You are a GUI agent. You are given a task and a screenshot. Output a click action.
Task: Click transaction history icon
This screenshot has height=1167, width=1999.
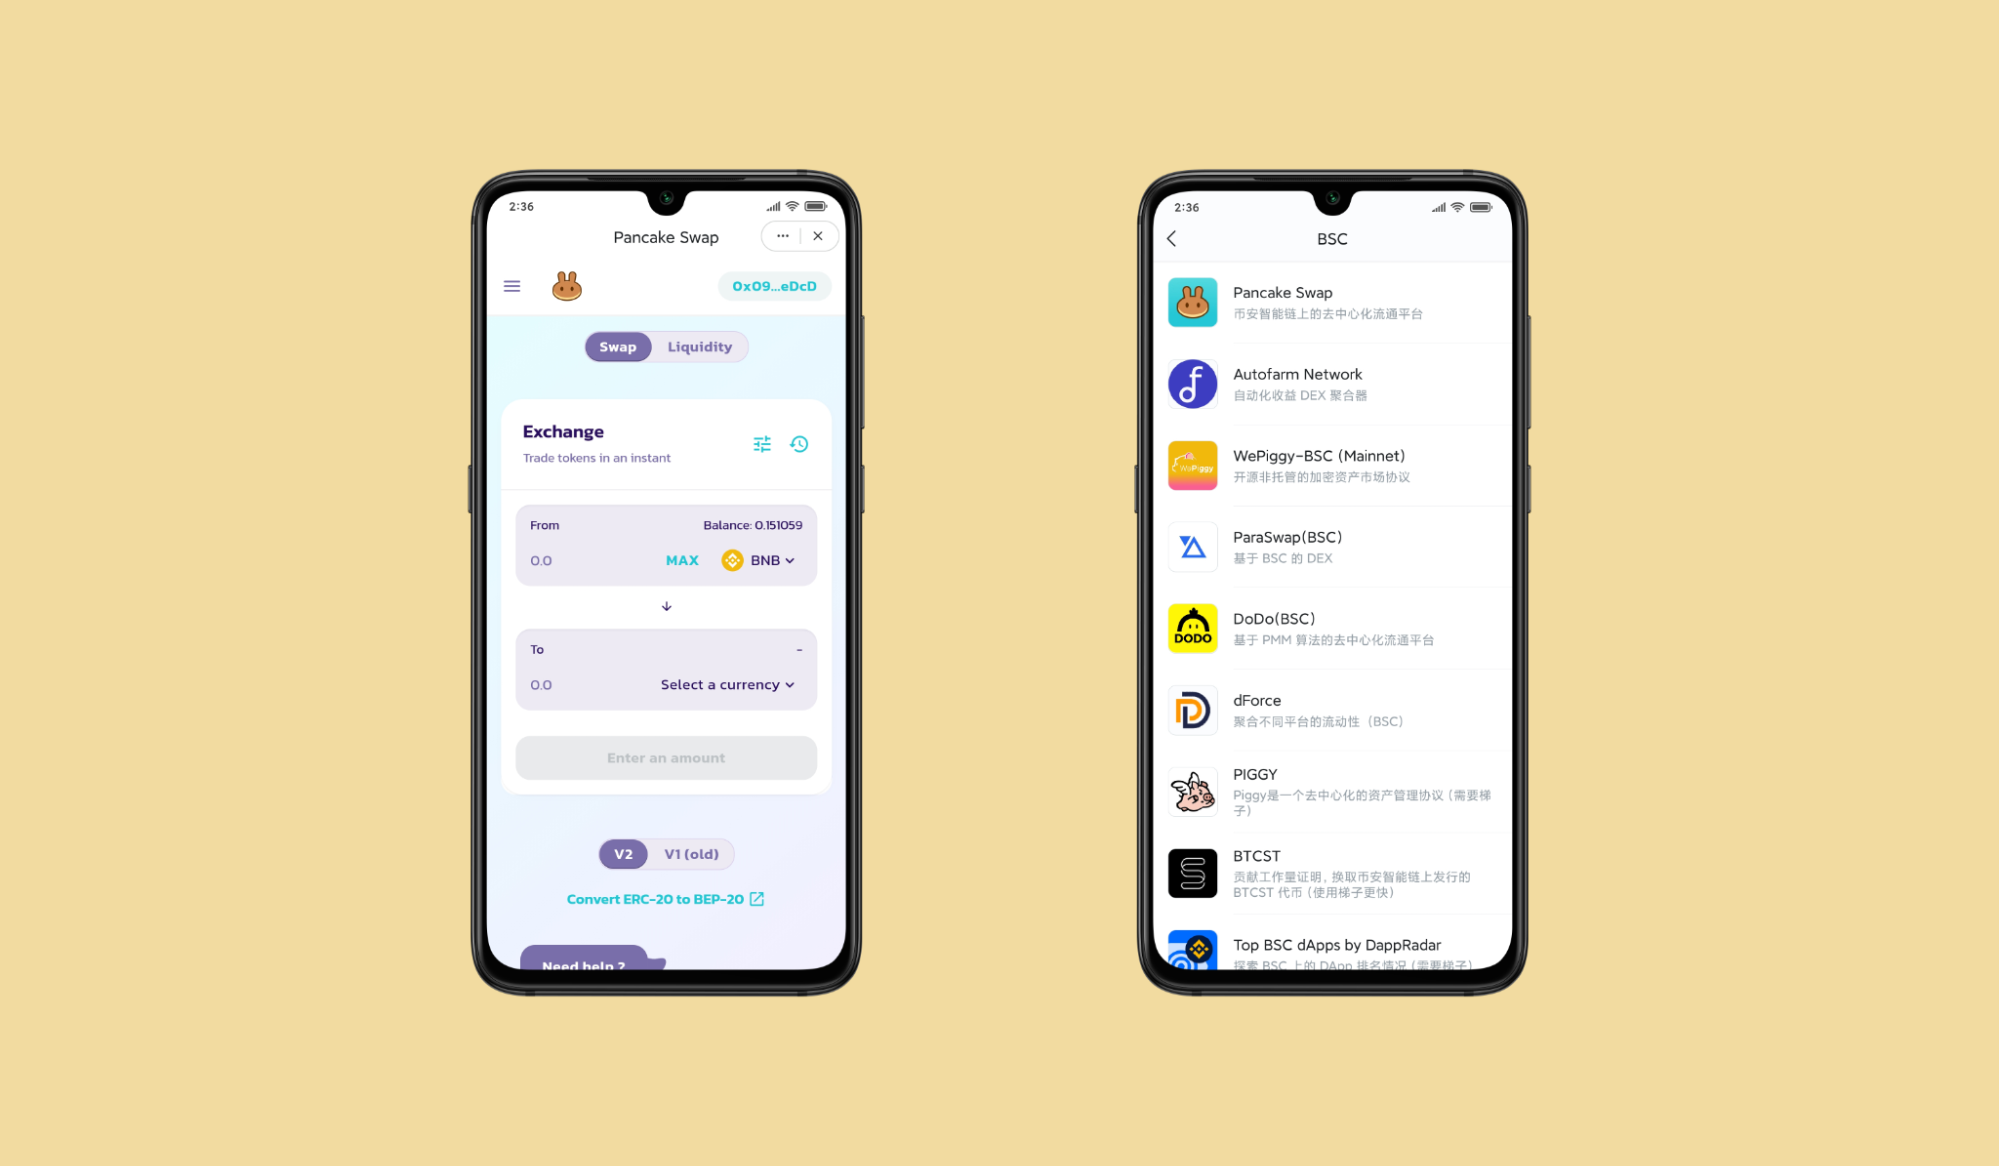(799, 443)
